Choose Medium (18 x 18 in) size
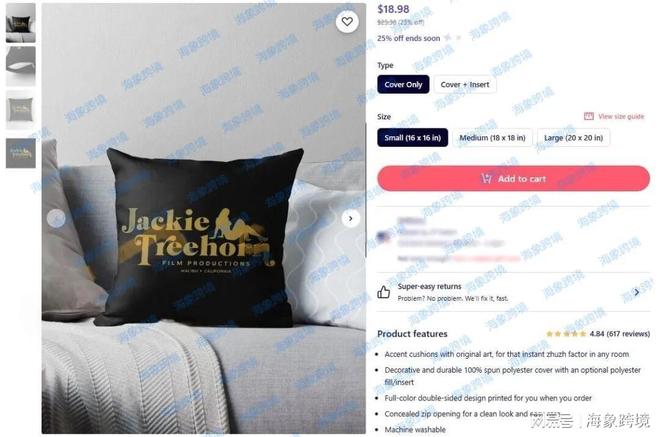The width and height of the screenshot is (660, 437). click(492, 138)
